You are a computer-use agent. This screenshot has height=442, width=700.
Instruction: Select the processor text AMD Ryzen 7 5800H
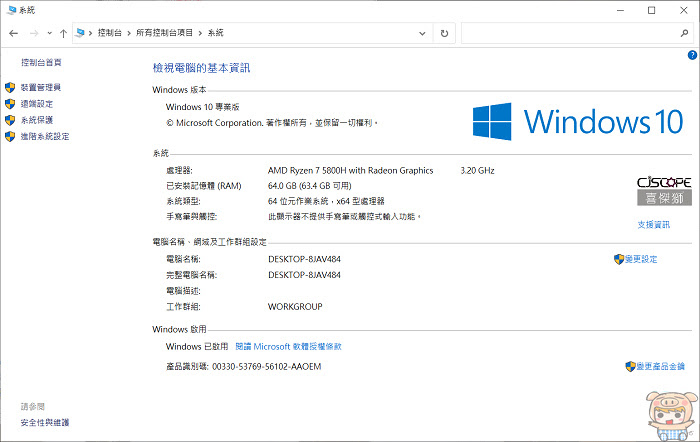click(x=350, y=171)
